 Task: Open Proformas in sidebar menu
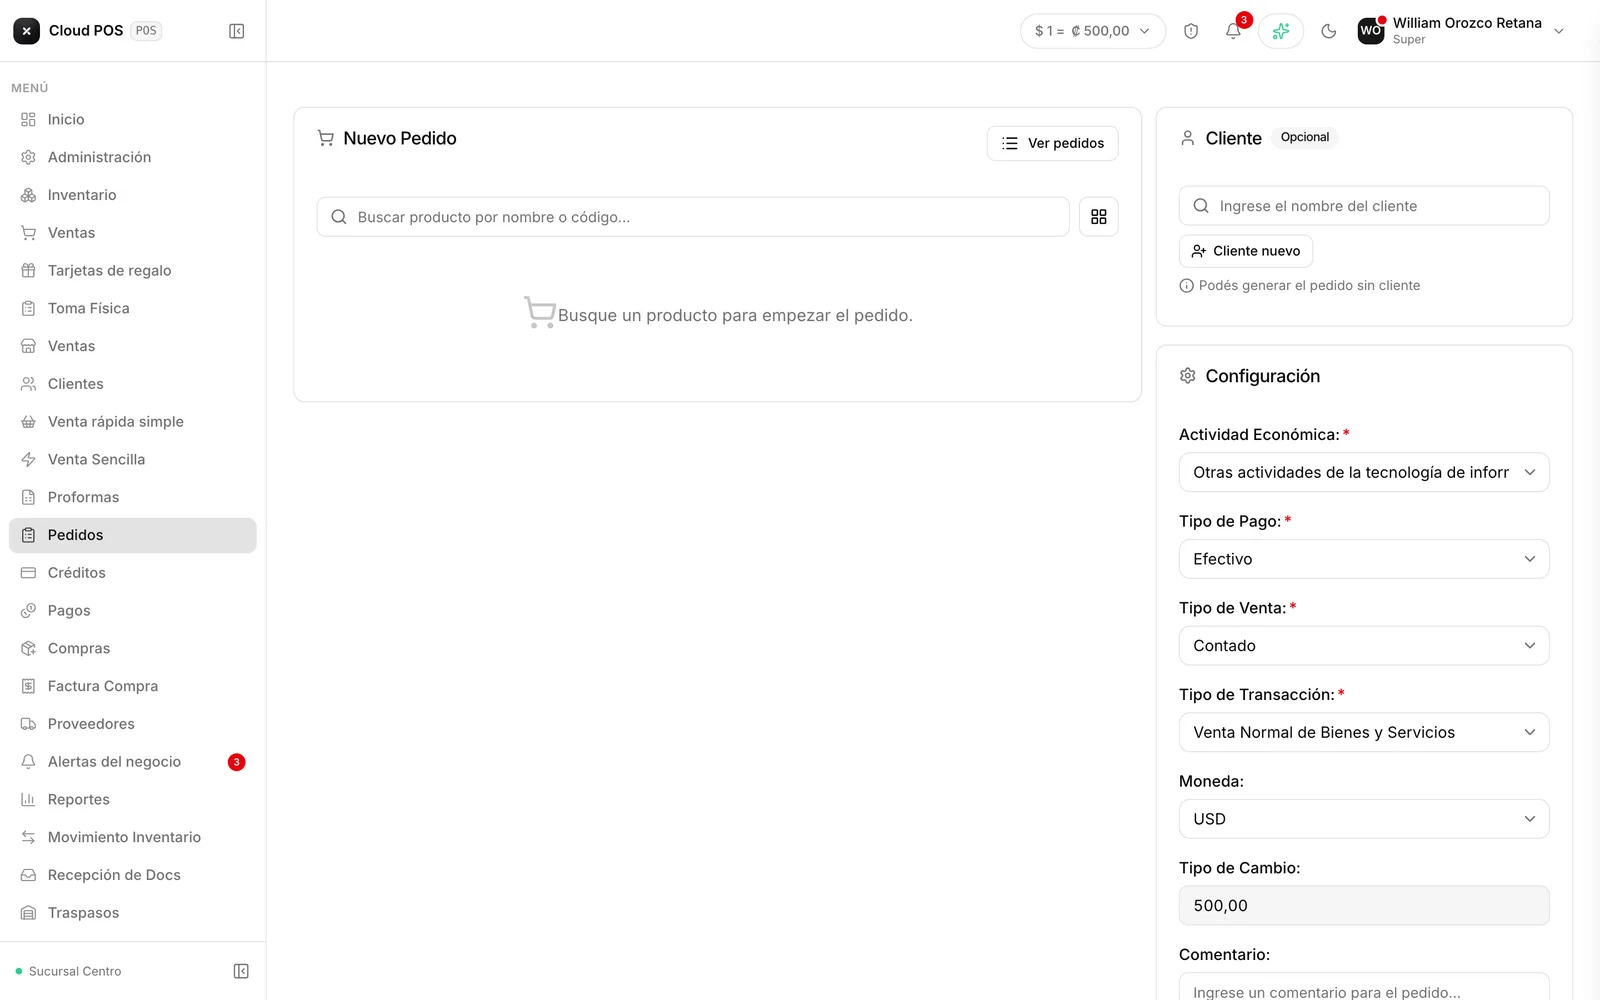[133, 497]
